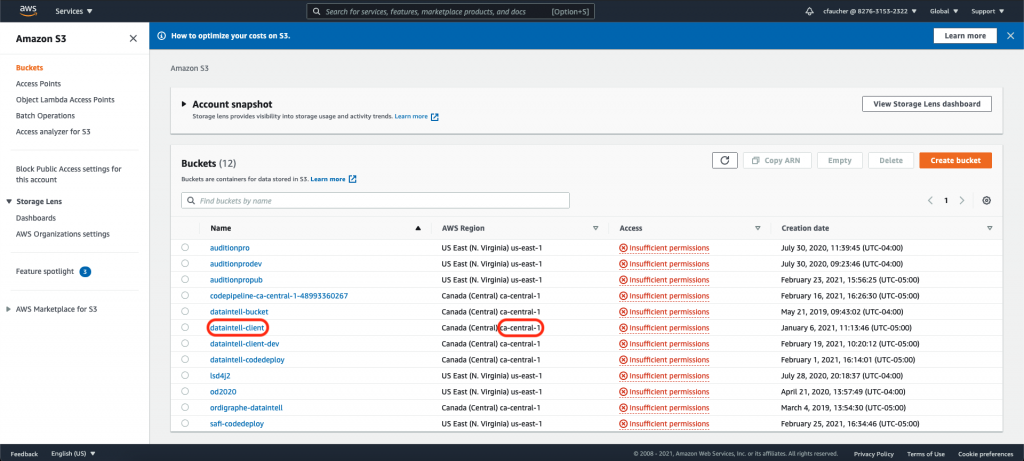Screen dimensions: 1024x461
Task: Open Storage Lens Dashboards
Action: click(36, 218)
